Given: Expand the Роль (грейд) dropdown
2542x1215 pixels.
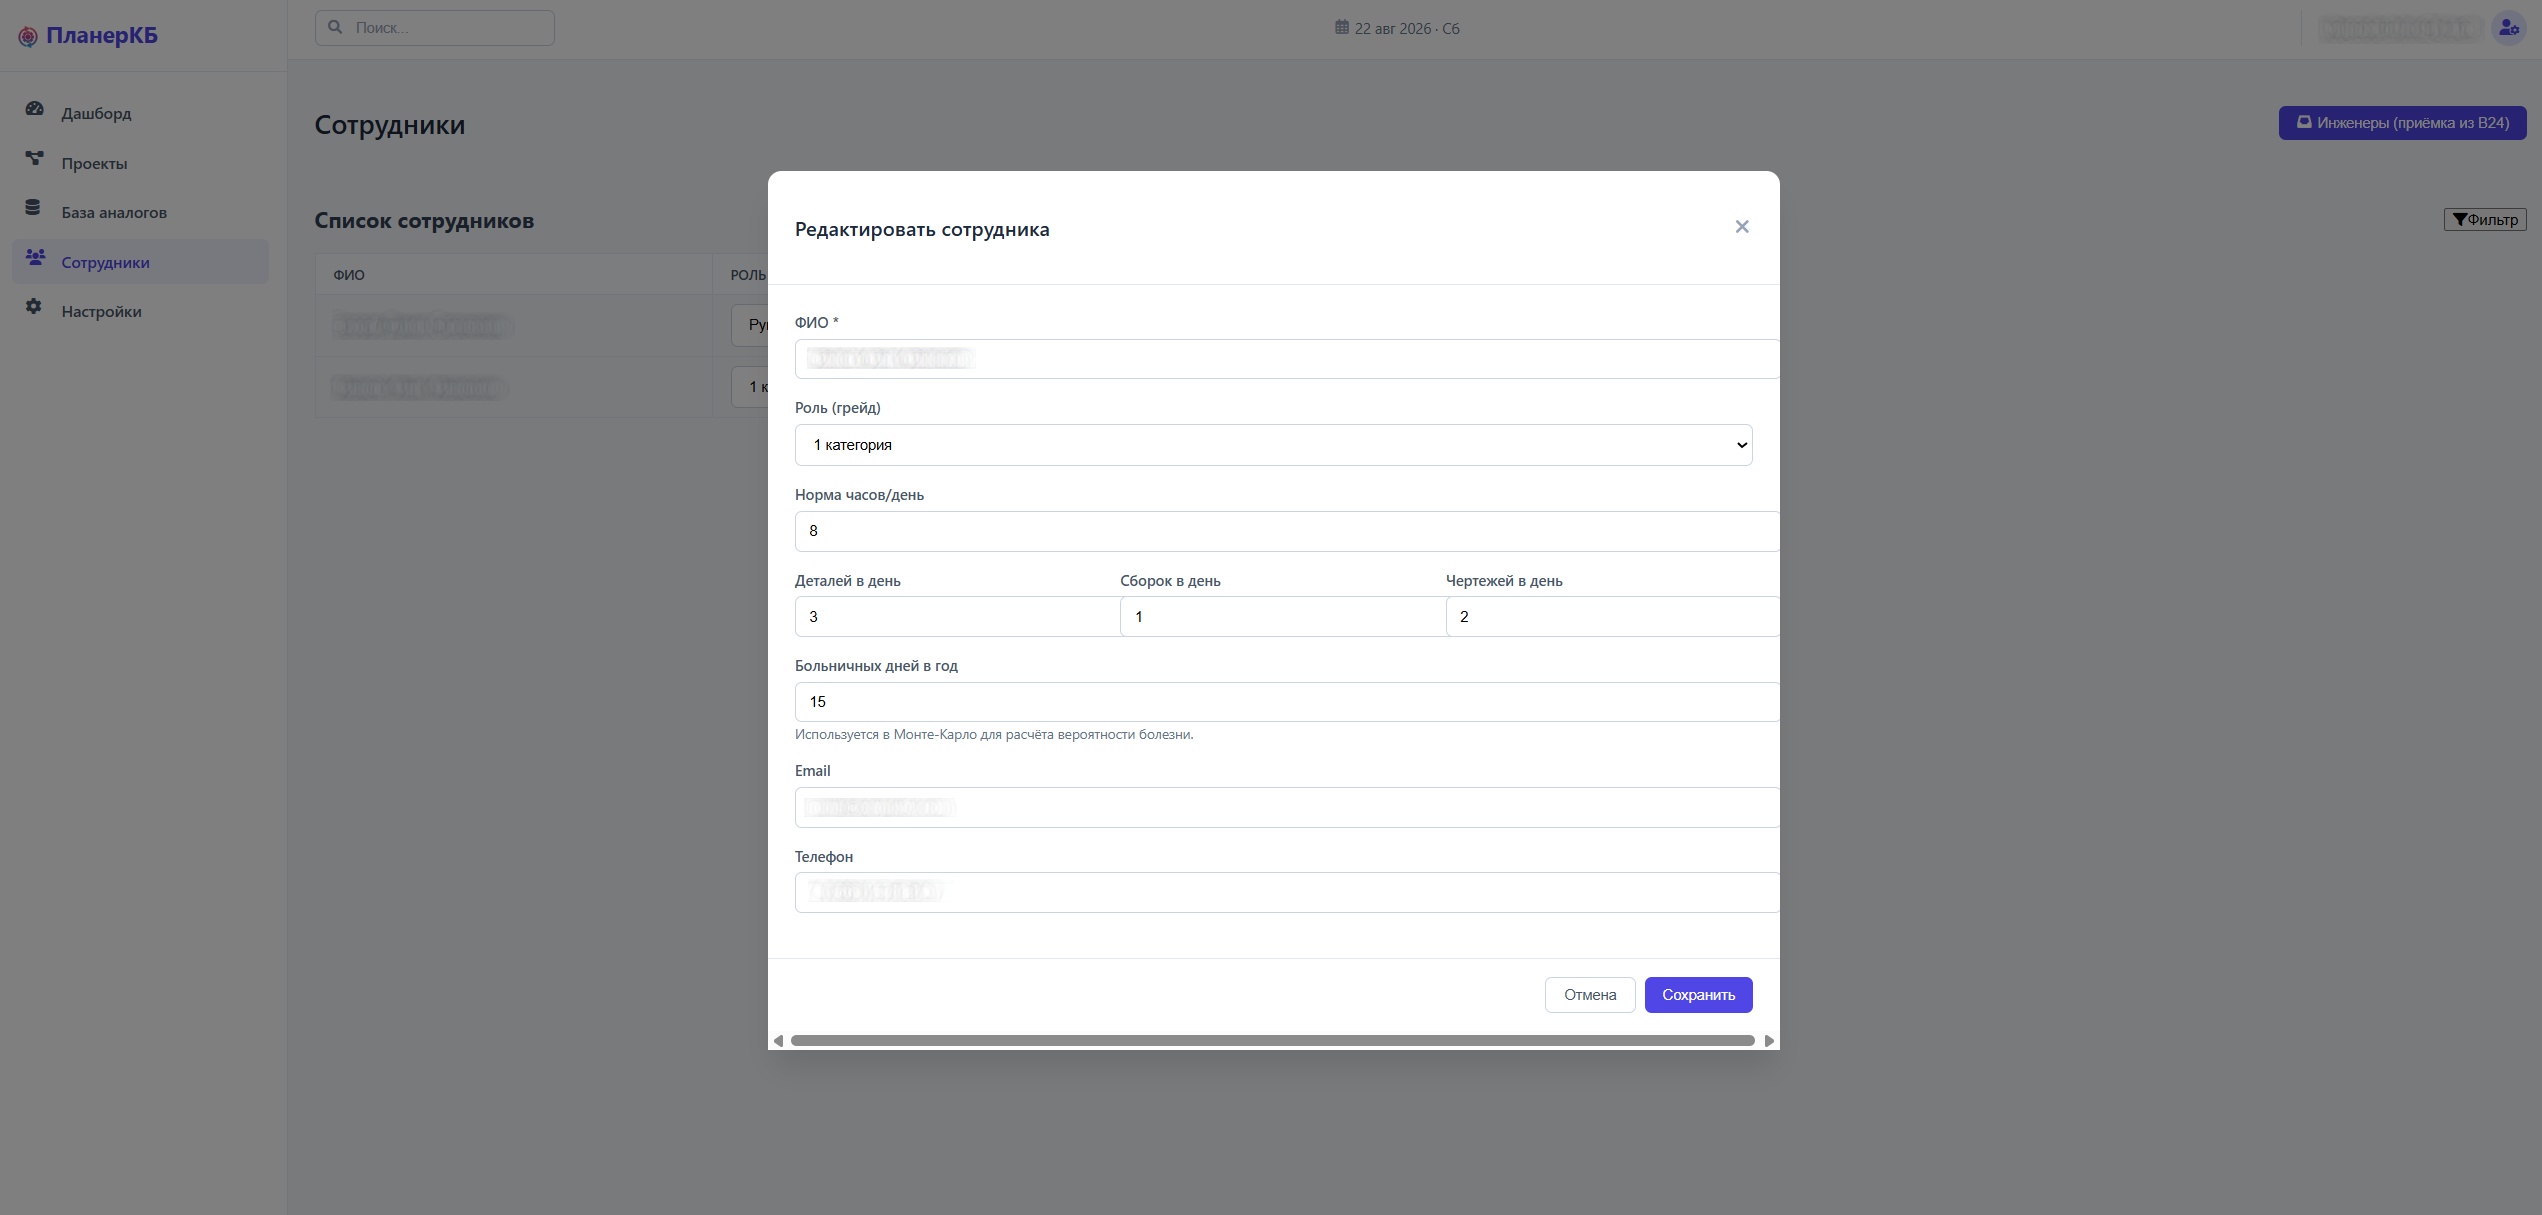Looking at the screenshot, I should (x=1273, y=445).
